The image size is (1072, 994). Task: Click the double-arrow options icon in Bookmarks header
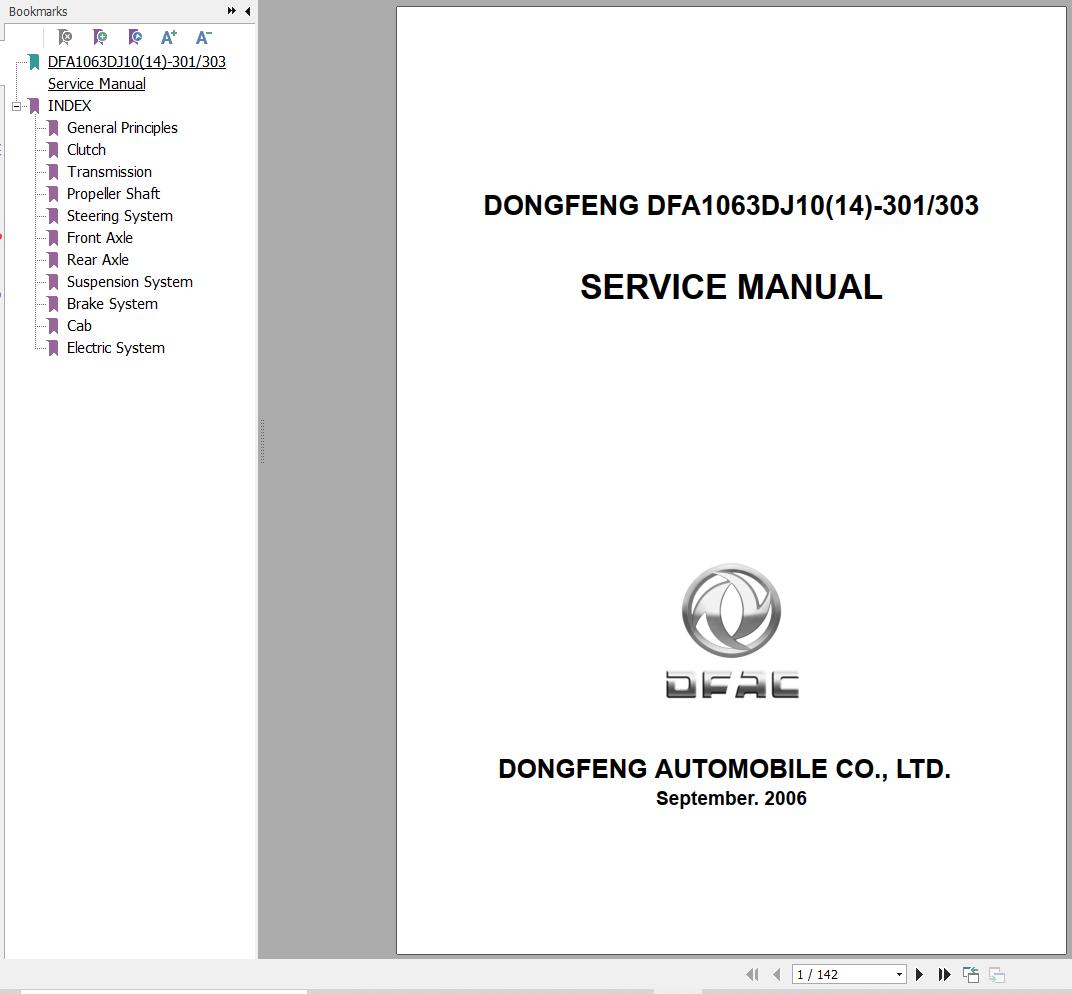point(232,11)
